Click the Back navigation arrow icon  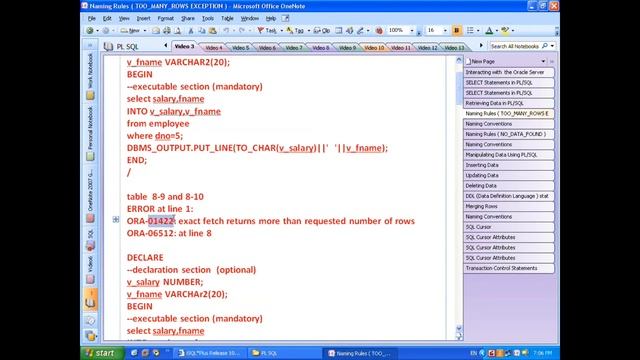click(90, 31)
